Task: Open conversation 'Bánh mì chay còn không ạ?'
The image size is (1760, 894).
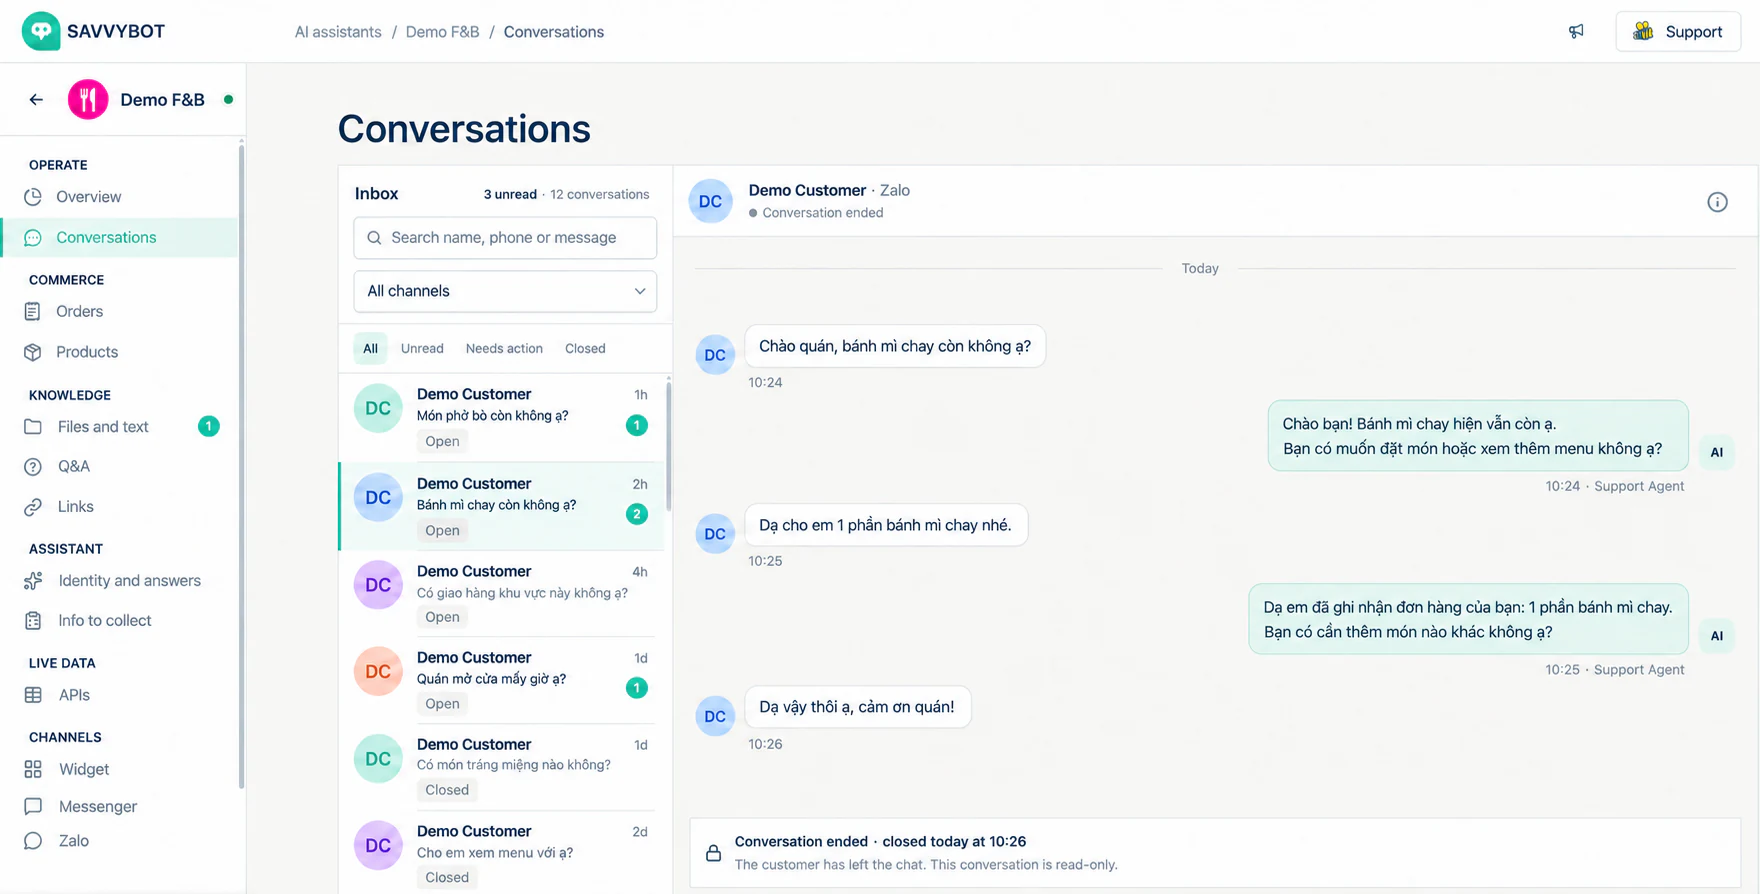Action: pyautogui.click(x=502, y=506)
